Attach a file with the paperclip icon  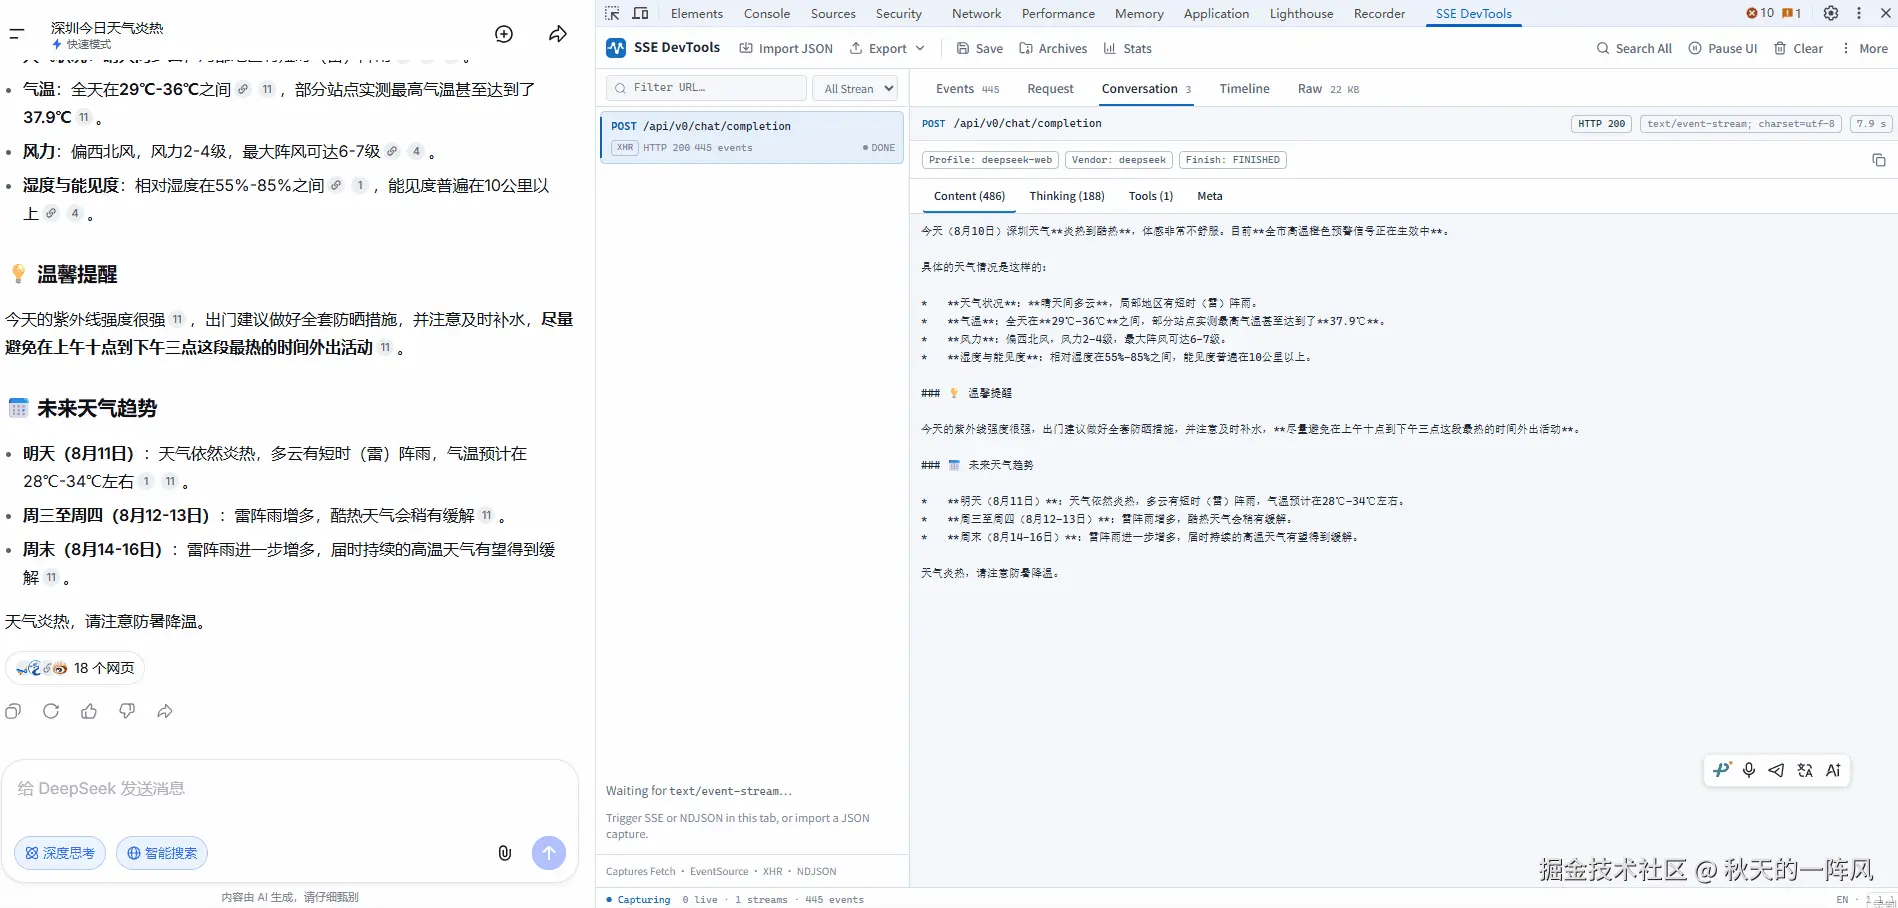(x=505, y=853)
